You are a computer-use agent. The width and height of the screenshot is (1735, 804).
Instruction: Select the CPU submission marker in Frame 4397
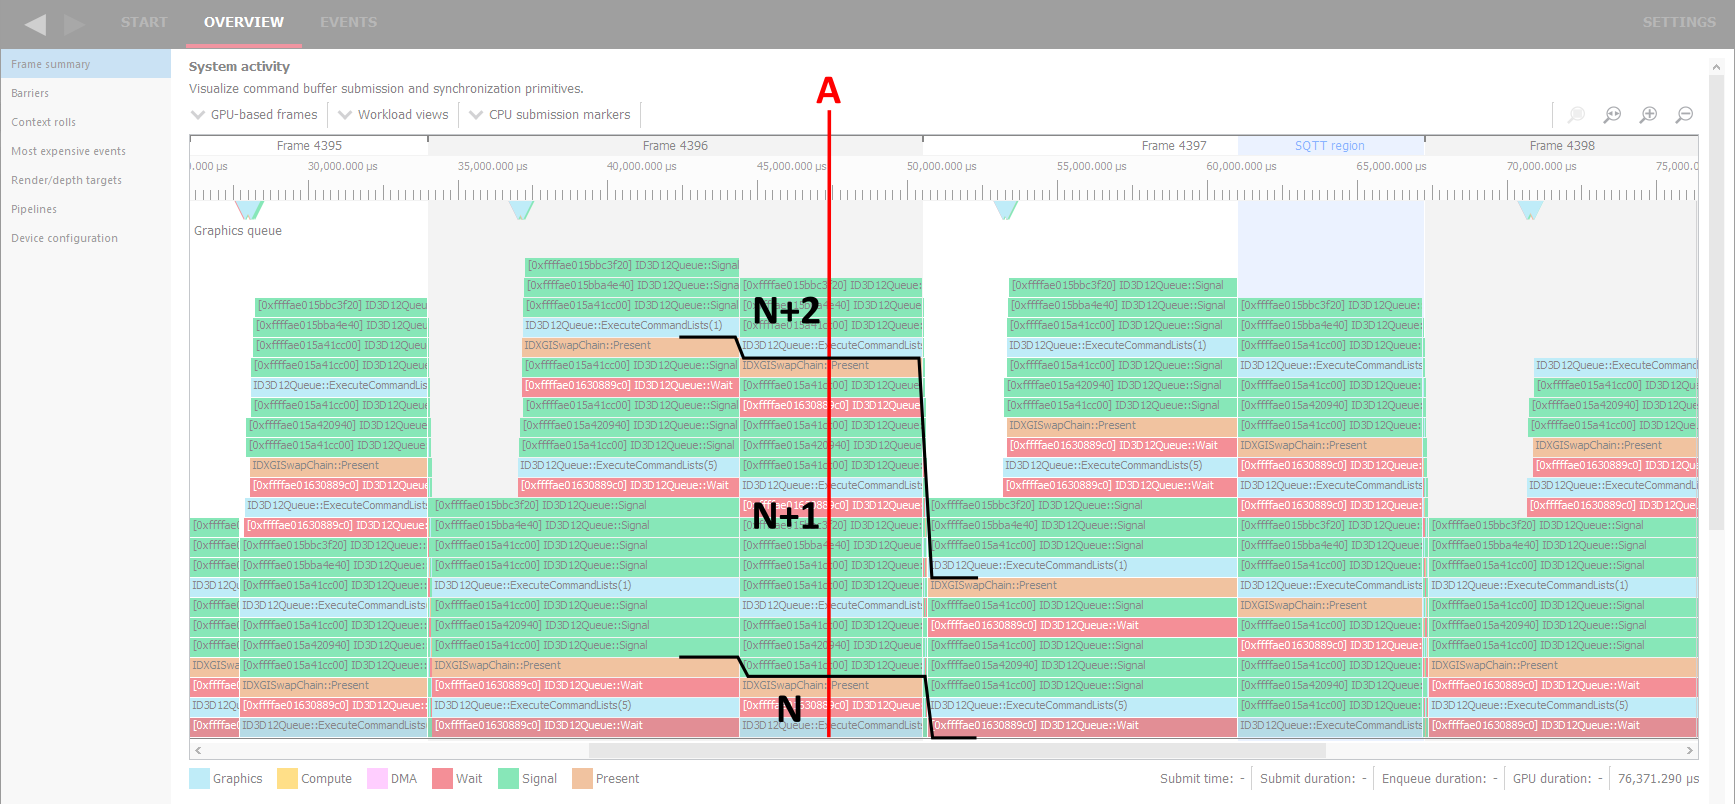(x=1006, y=209)
